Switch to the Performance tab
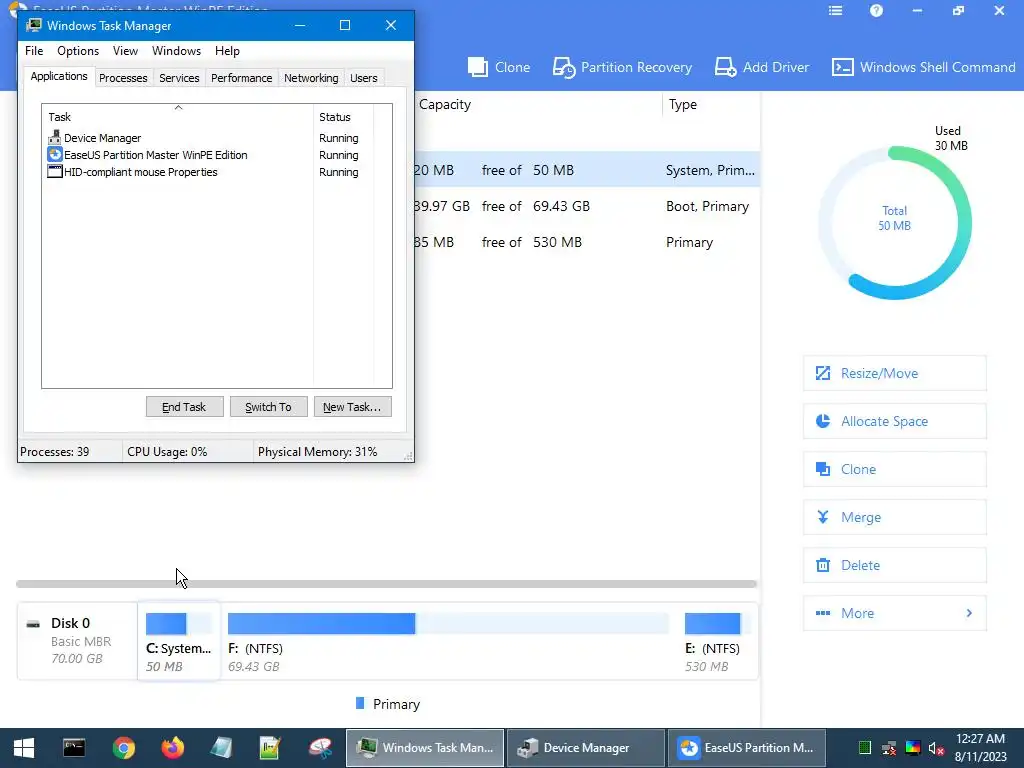The width and height of the screenshot is (1024, 768). 242,78
